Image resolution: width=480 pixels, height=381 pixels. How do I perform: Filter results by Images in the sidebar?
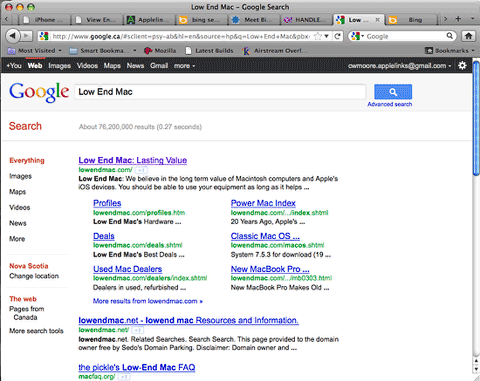click(x=21, y=176)
